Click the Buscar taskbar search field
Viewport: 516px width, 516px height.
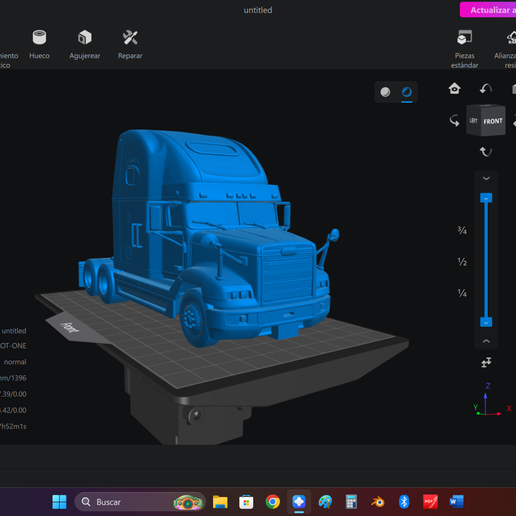[140, 502]
